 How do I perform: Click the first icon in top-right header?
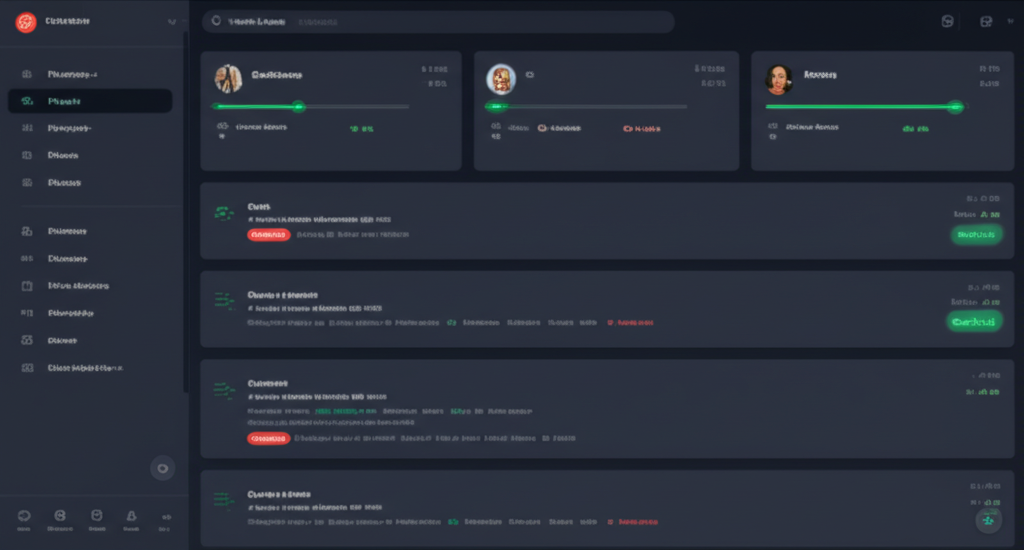[x=947, y=22]
